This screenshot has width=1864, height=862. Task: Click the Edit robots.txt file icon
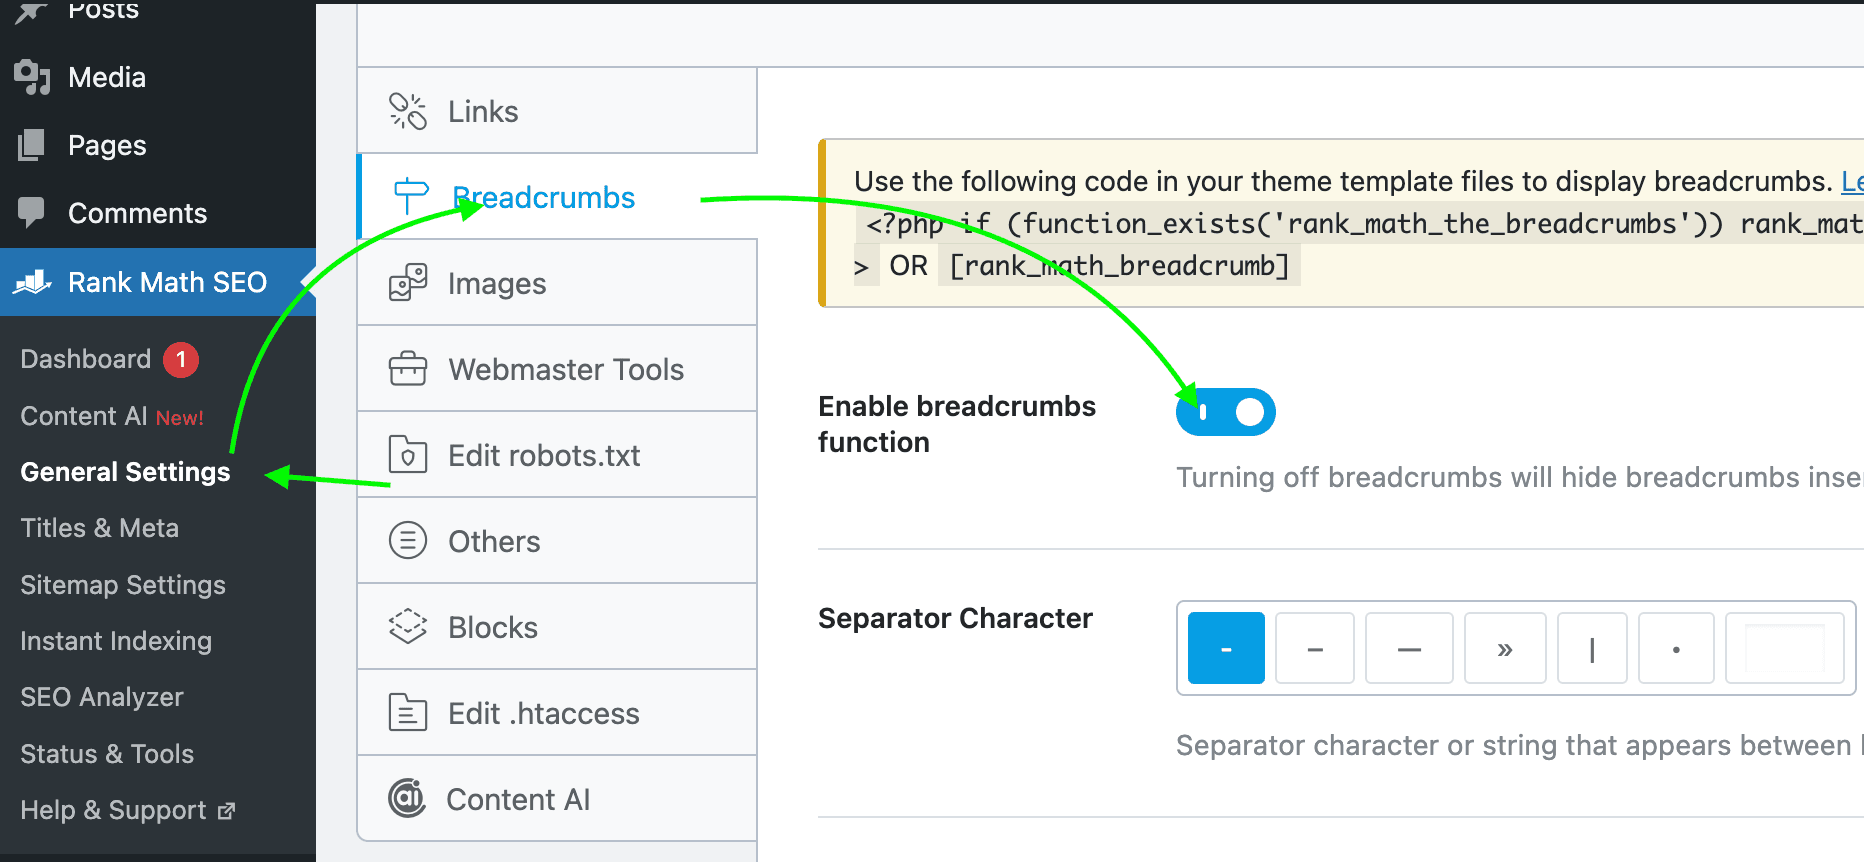coord(408,455)
